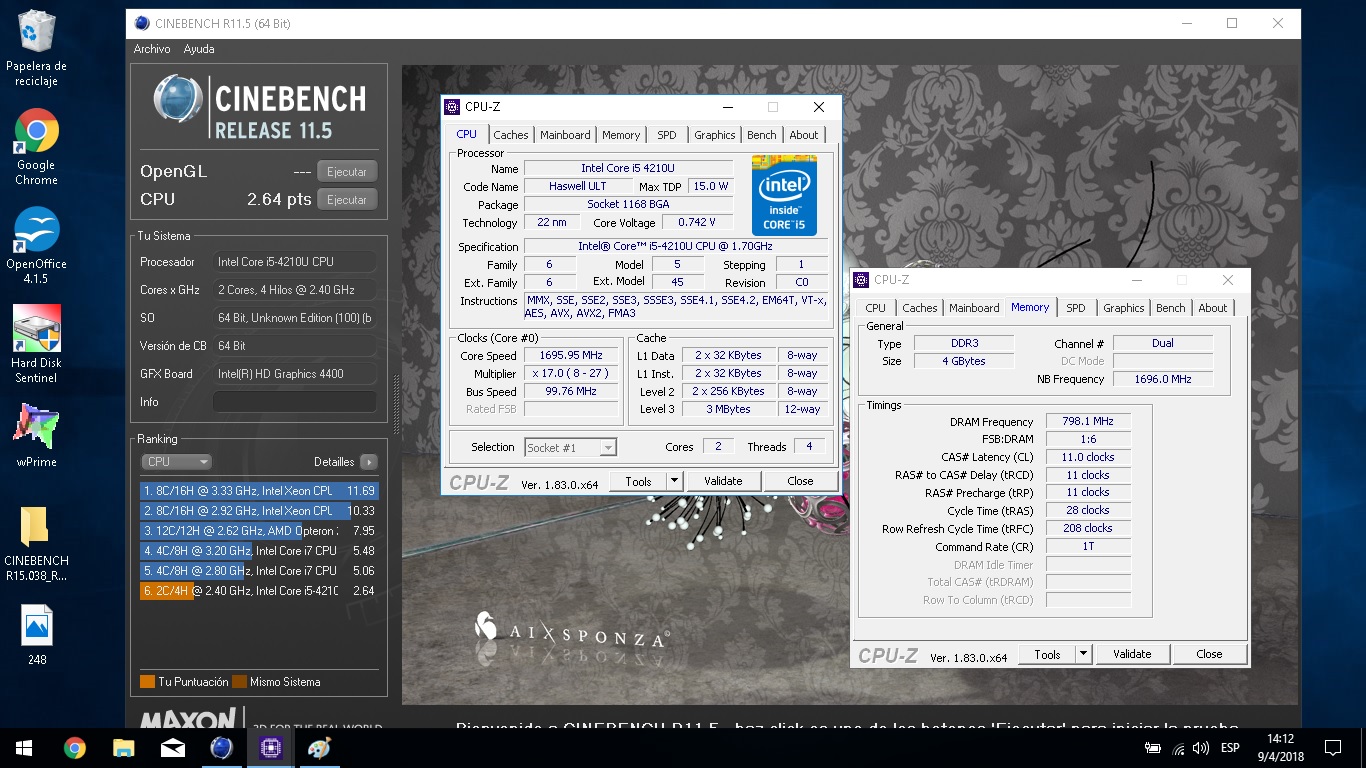Open Hard Disk Sentinel desktop icon
The width and height of the screenshot is (1366, 768).
[x=37, y=344]
